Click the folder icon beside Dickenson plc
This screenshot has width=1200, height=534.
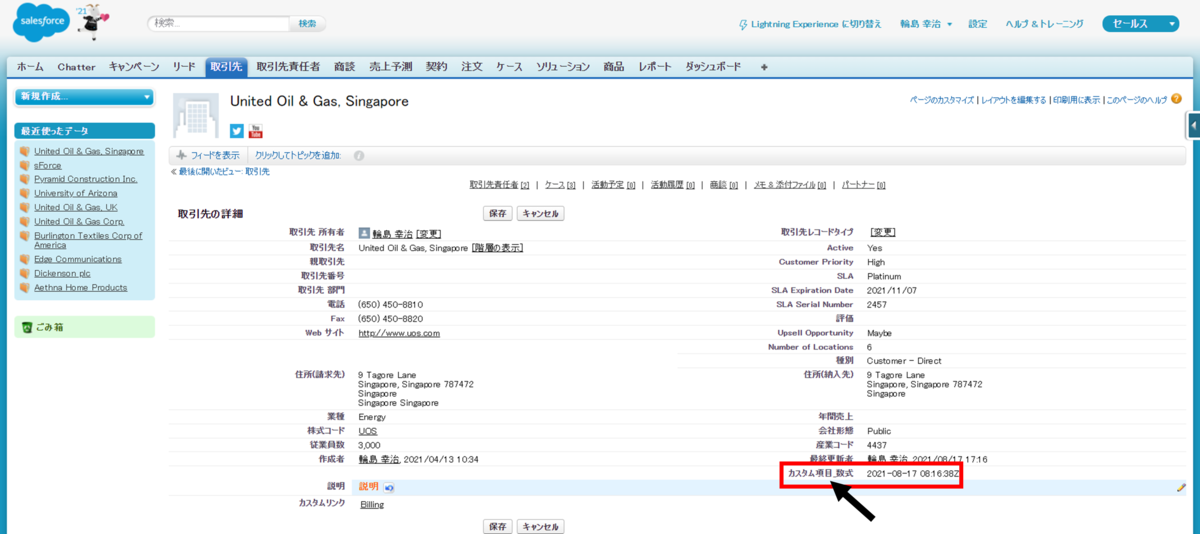[25, 273]
